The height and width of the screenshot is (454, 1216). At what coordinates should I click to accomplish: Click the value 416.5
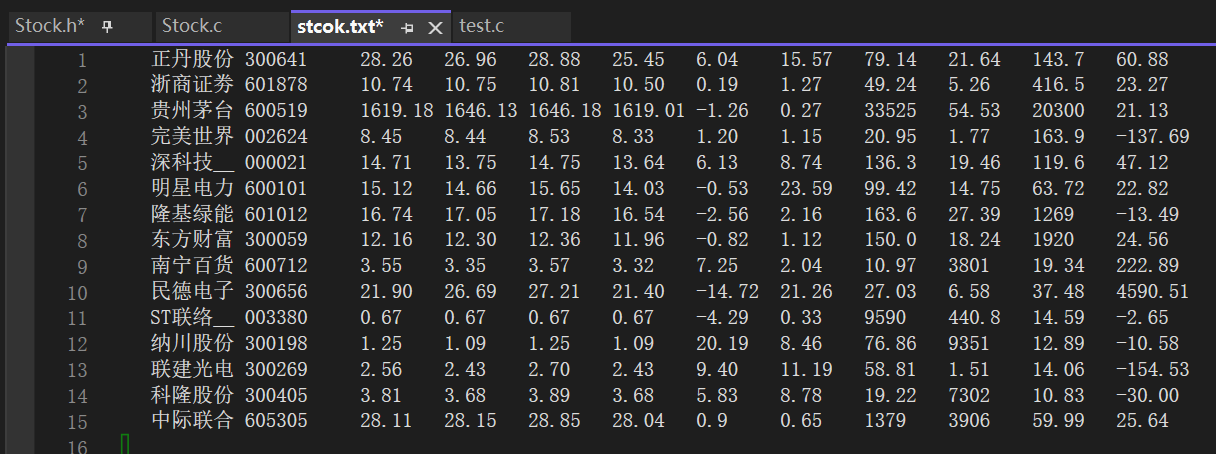(1059, 86)
